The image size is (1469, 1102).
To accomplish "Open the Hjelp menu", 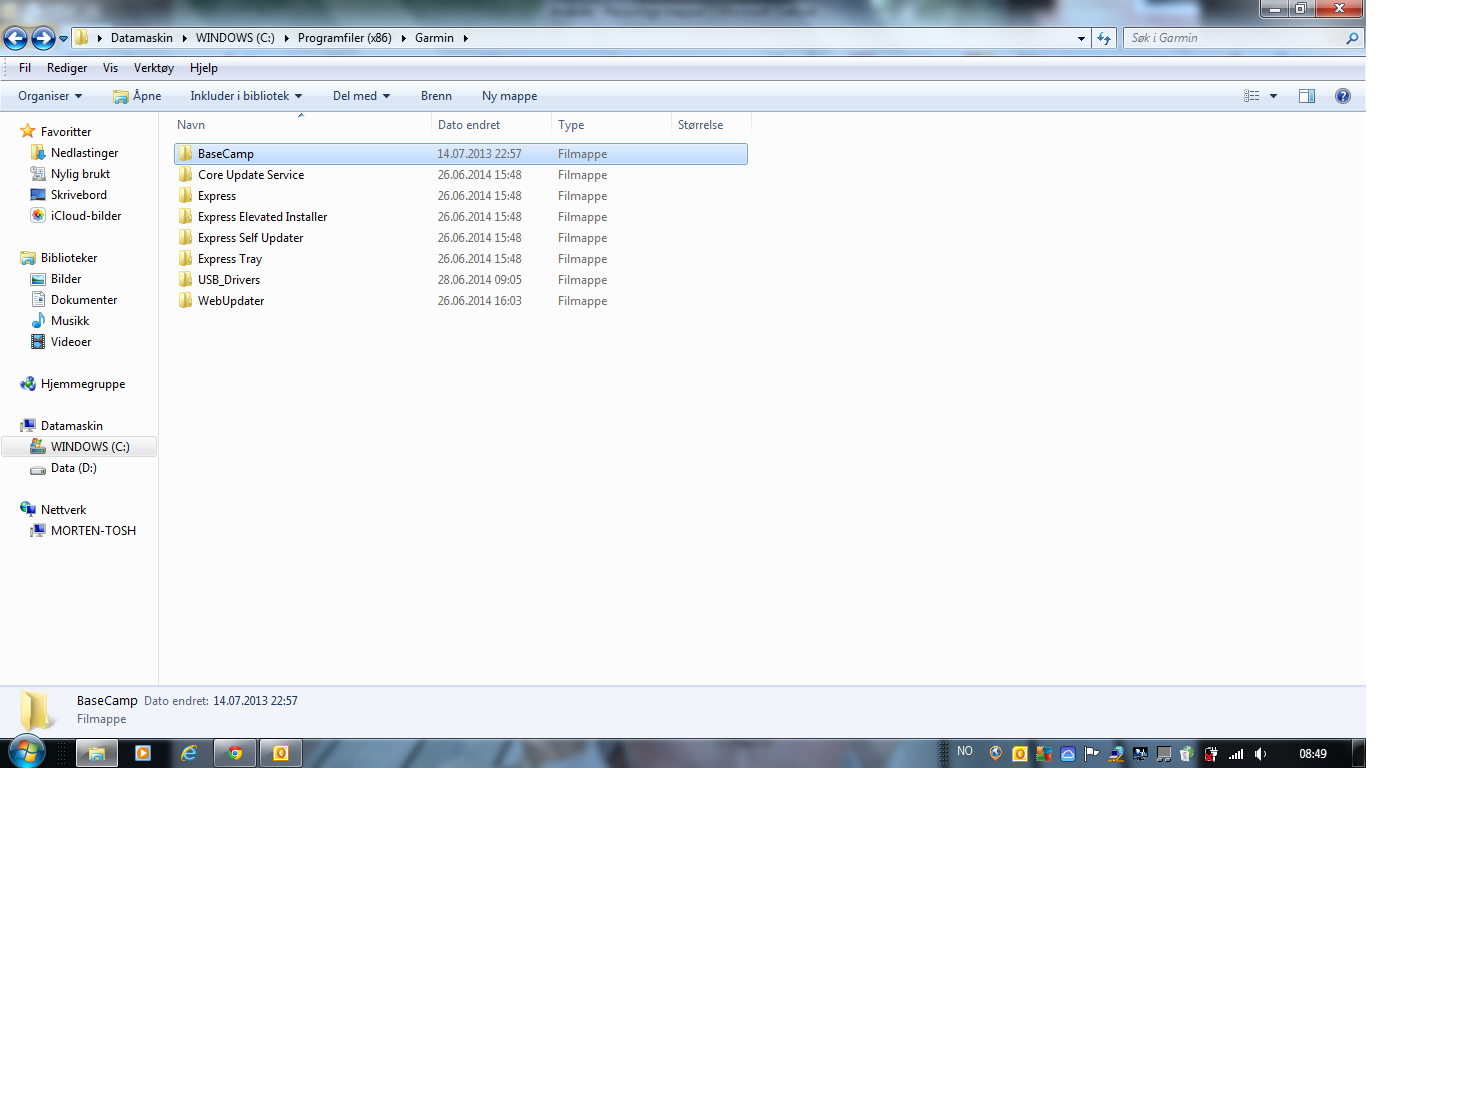I will click(204, 68).
